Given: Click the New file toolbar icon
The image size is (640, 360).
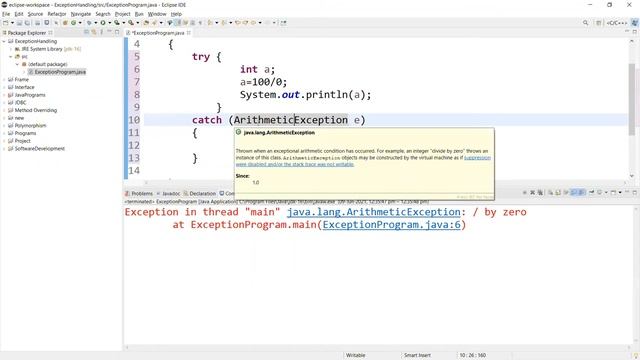Looking at the screenshot, I should tap(6, 23).
